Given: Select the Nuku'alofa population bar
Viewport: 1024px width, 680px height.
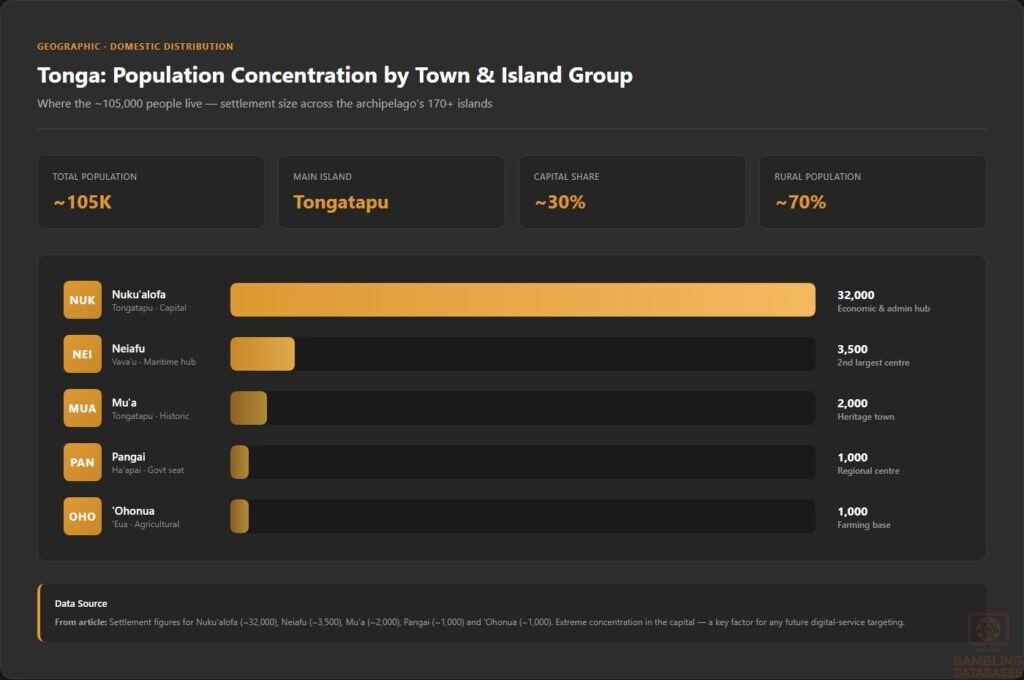Looking at the screenshot, I should (522, 300).
